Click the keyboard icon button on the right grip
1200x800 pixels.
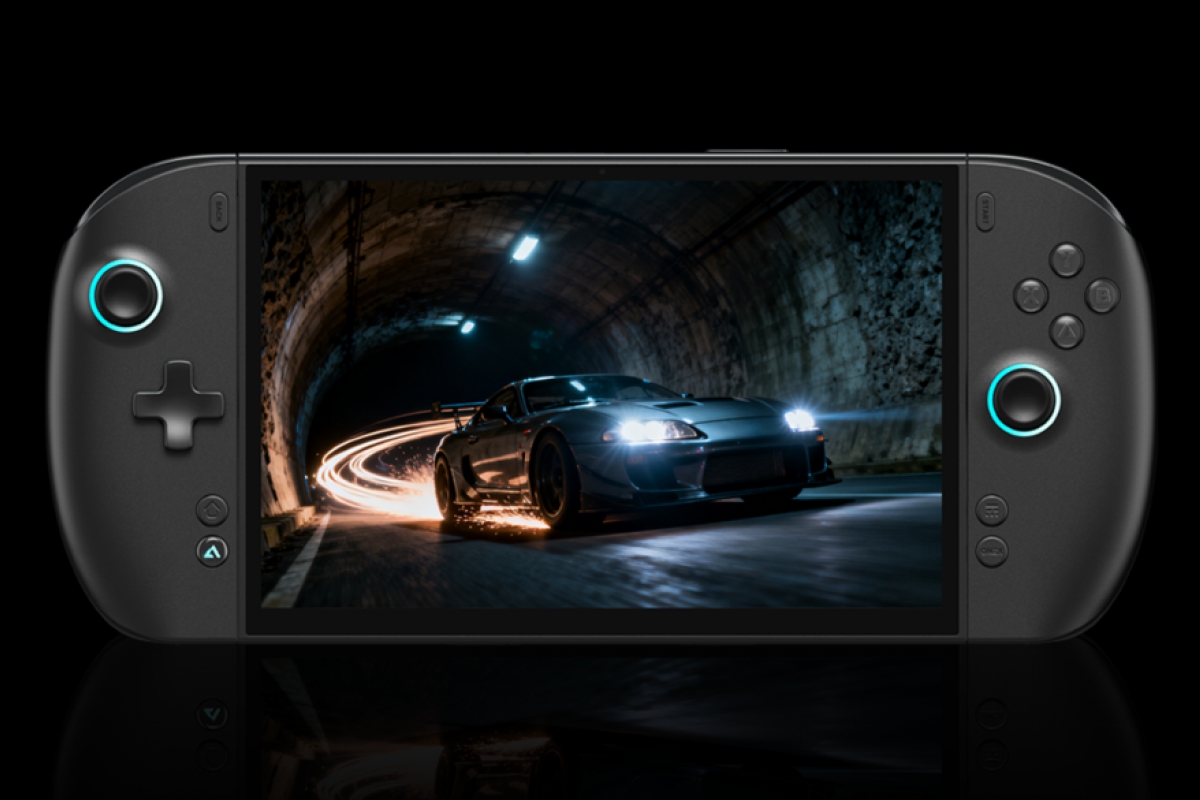(991, 510)
